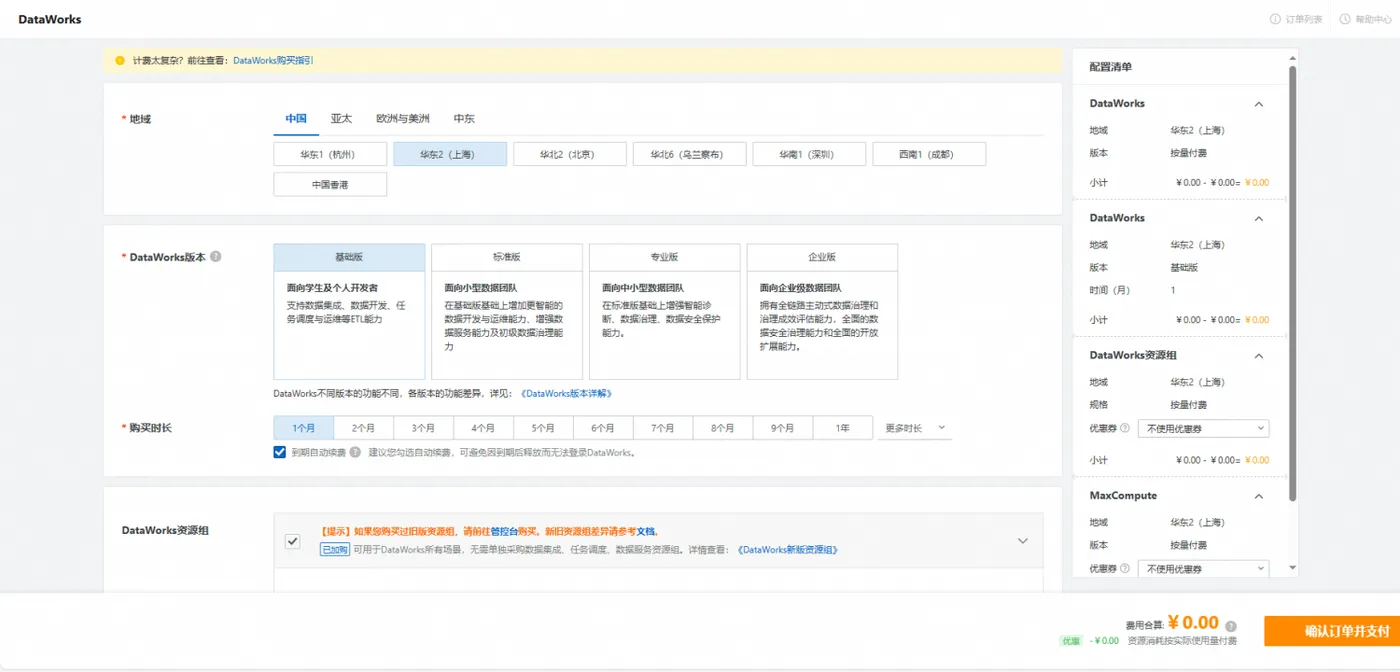The height and width of the screenshot is (672, 1400).
Task: Select the 专业版 edition card
Action: tap(665, 311)
